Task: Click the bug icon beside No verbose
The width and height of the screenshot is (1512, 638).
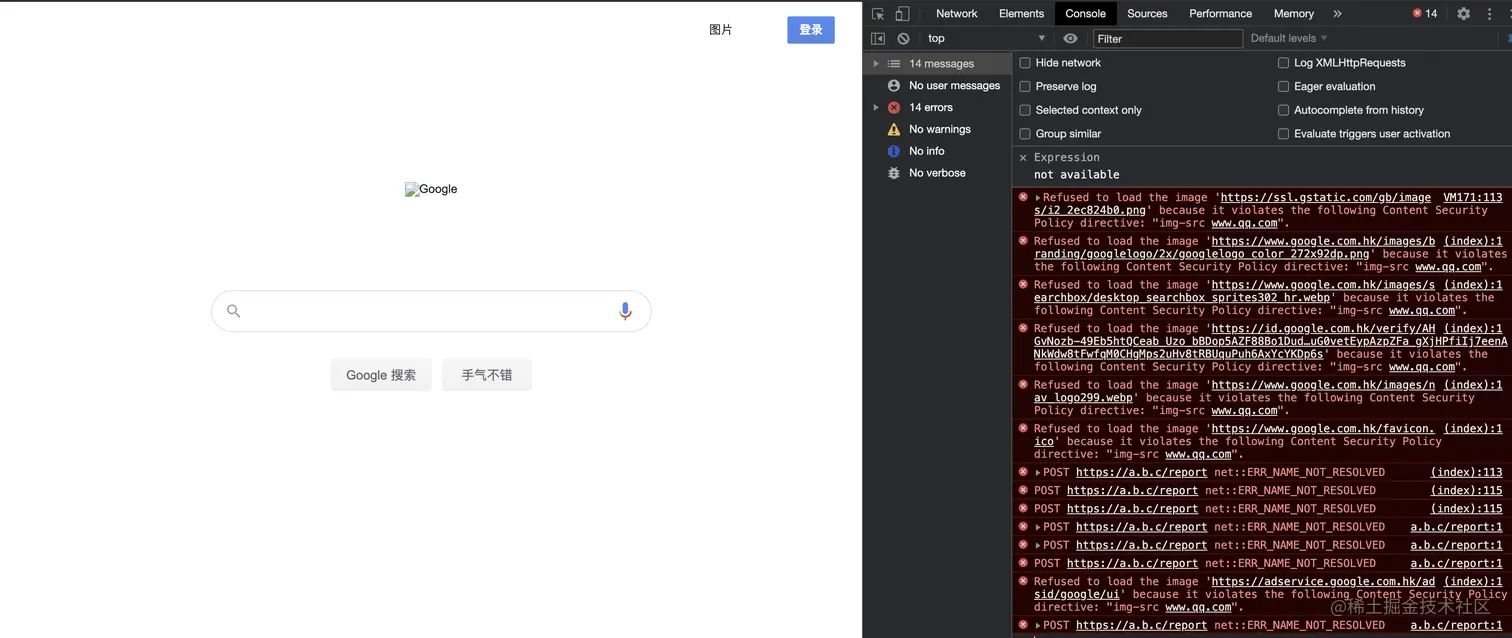Action: 894,173
